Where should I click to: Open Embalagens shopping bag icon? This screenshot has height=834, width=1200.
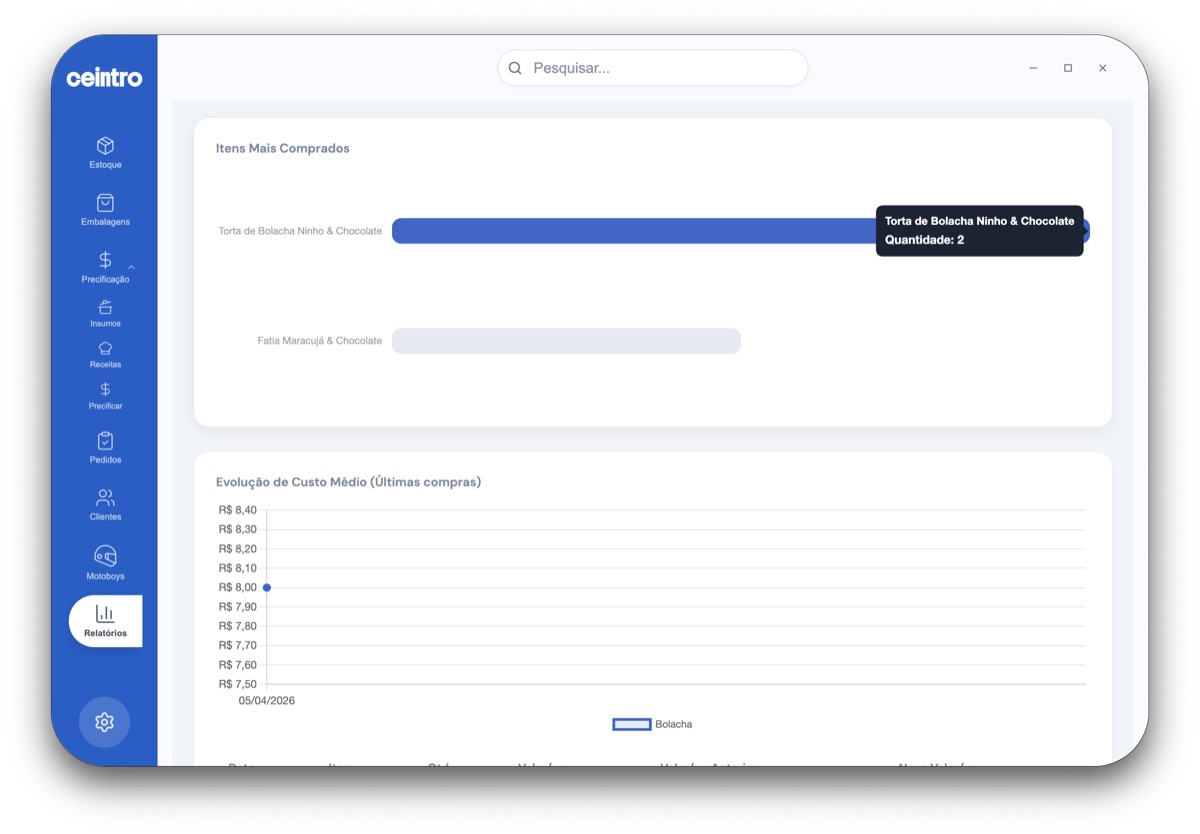pyautogui.click(x=105, y=203)
